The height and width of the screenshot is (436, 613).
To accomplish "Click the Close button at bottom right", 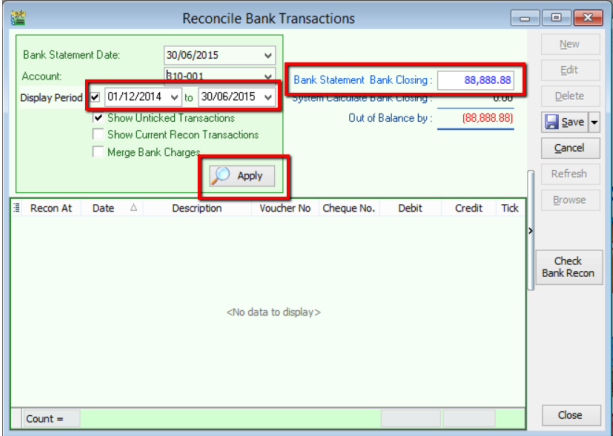I will click(x=569, y=415).
